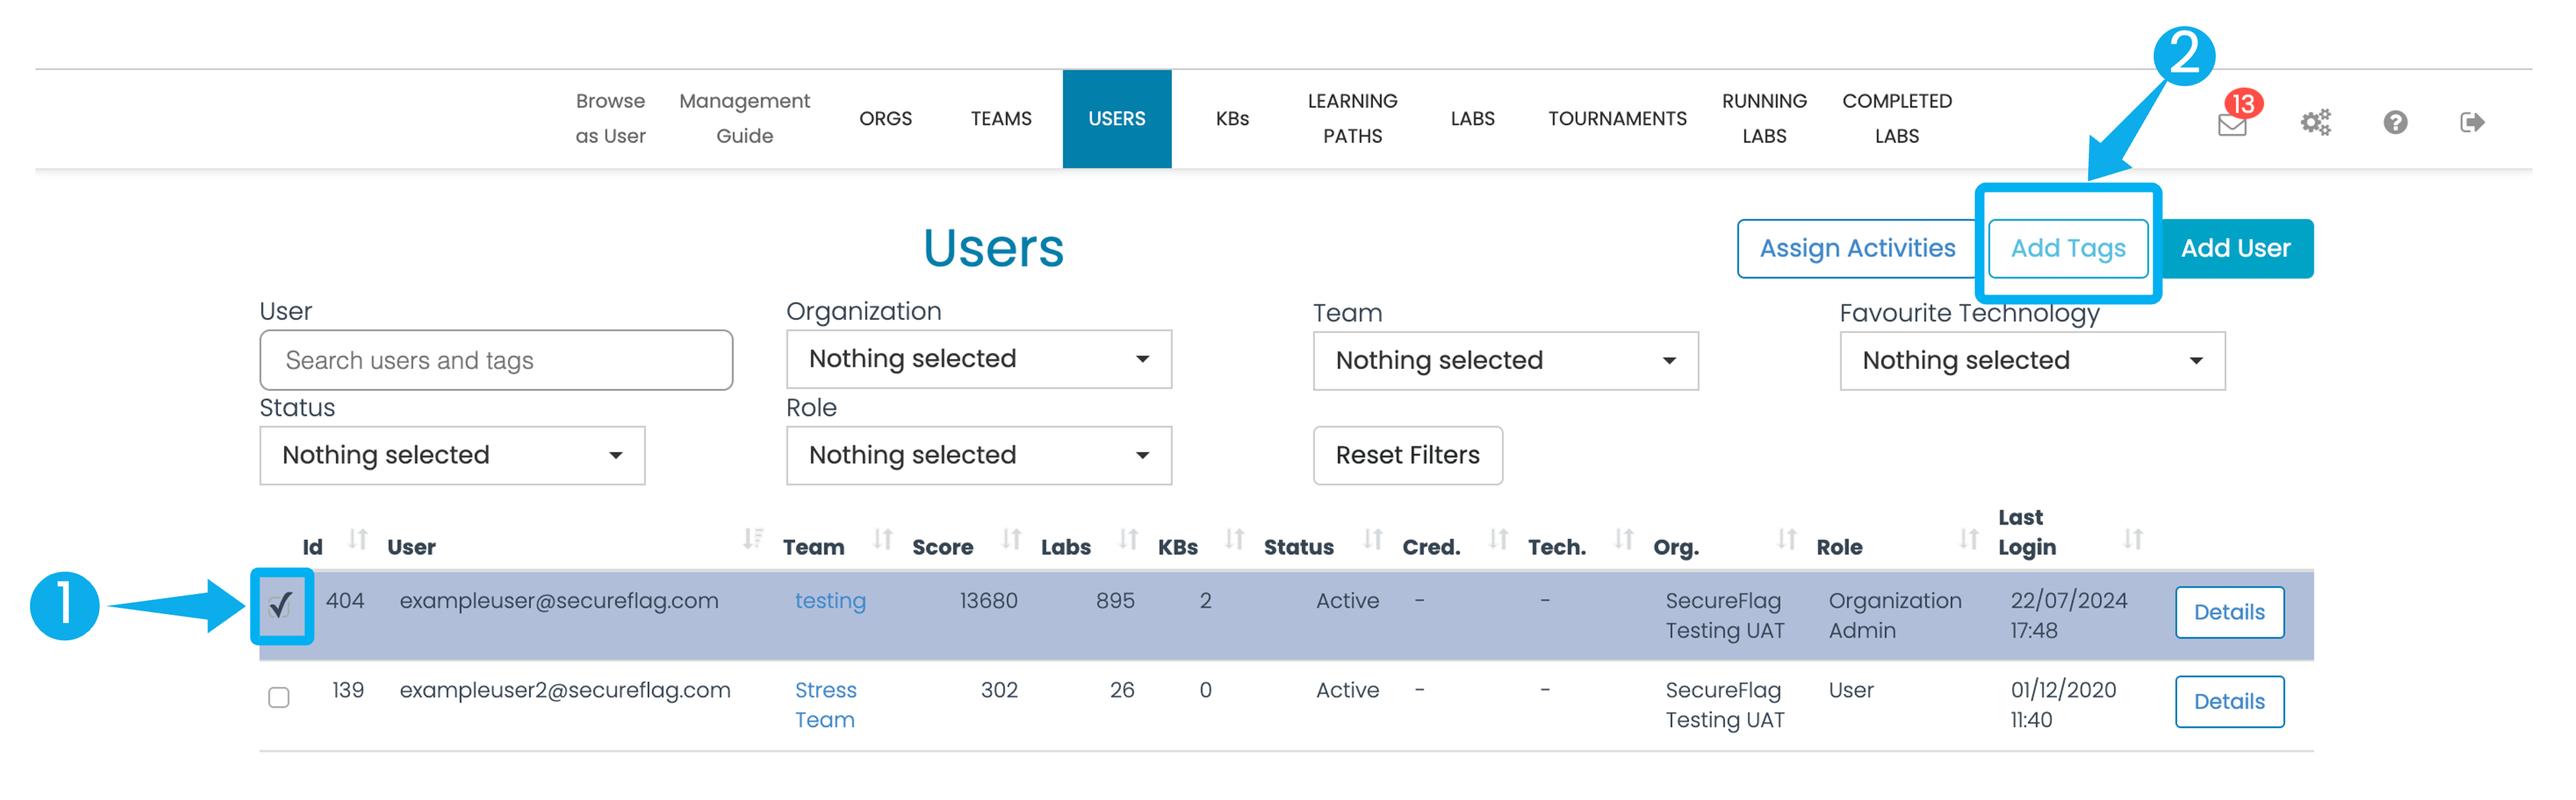Click the help question mark icon
The height and width of the screenshot is (800, 2576).
coord(2395,122)
